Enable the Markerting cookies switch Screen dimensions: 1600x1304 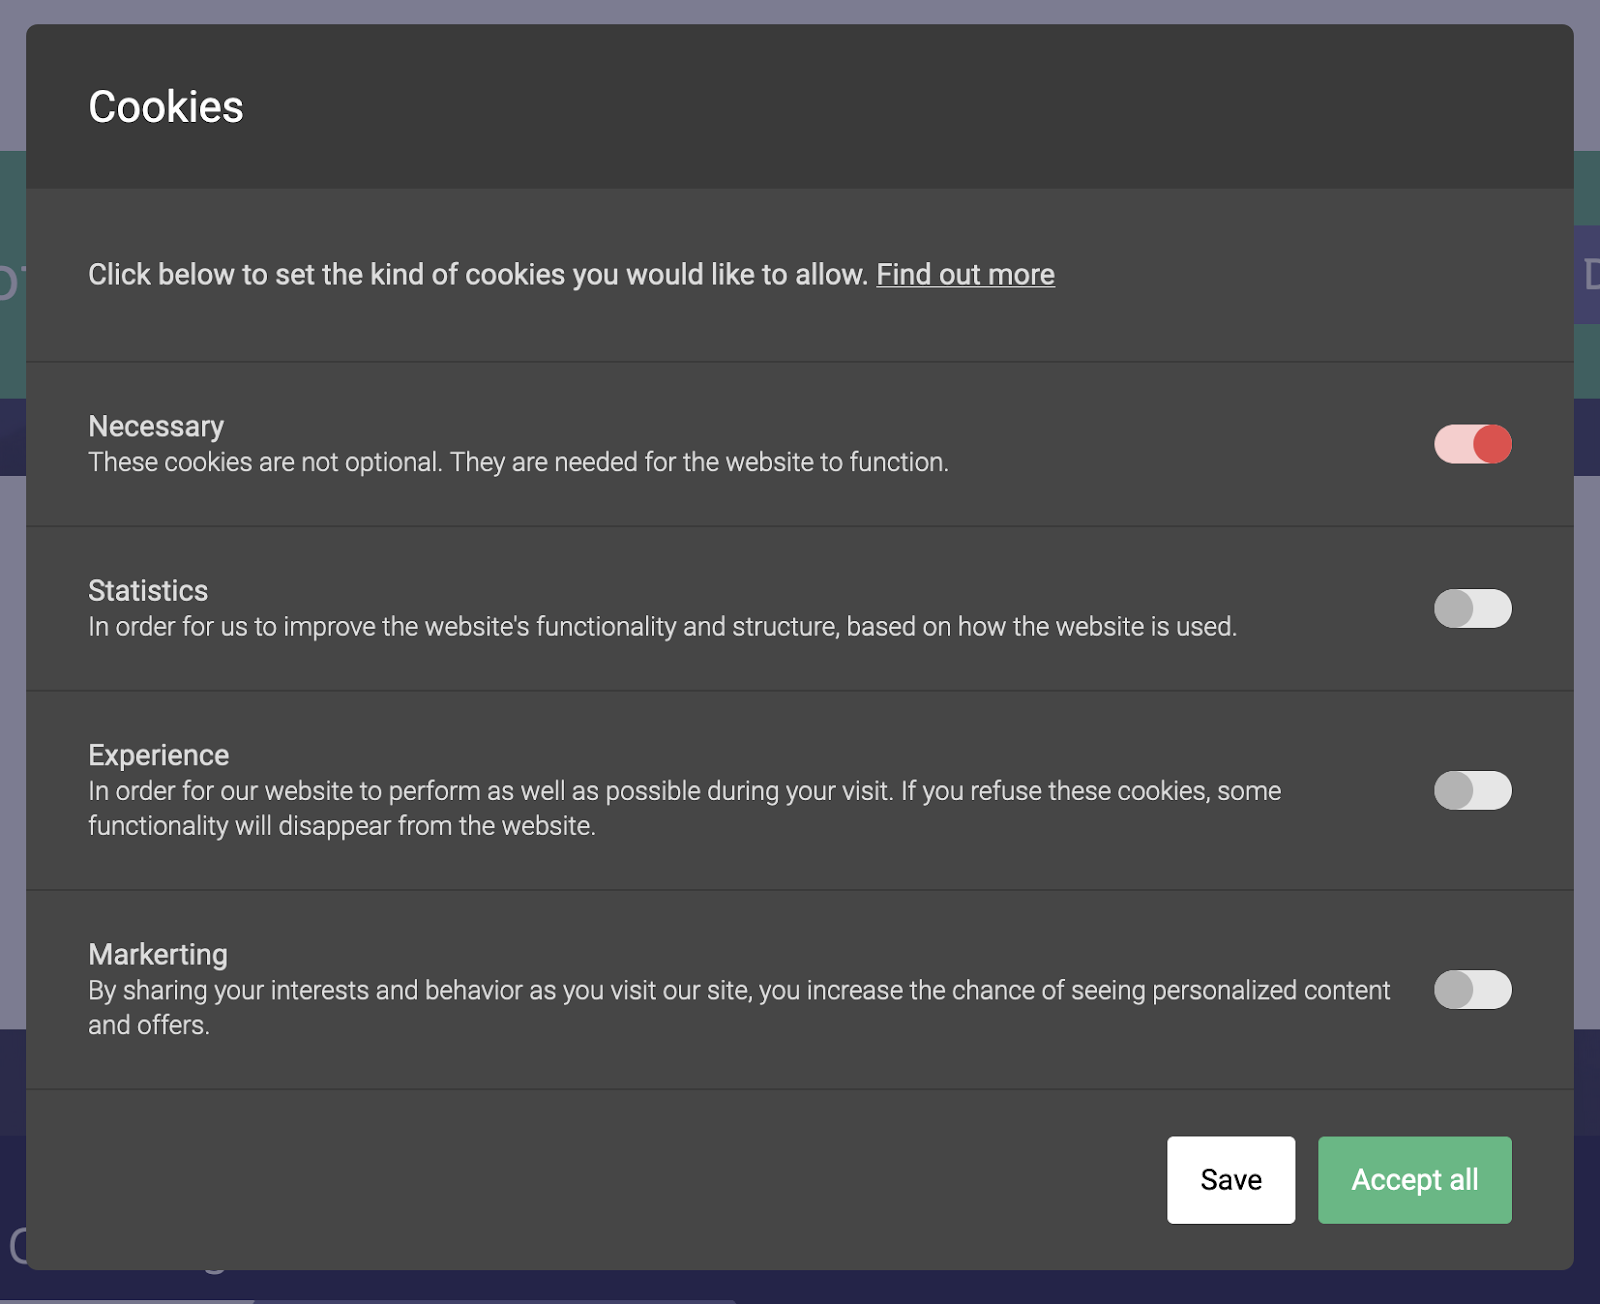coord(1473,989)
